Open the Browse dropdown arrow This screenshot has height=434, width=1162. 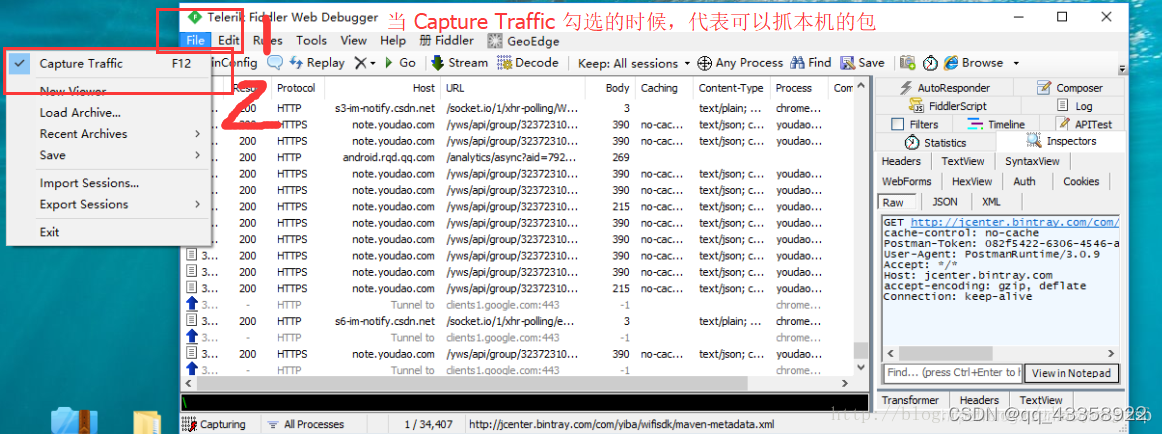click(1016, 64)
